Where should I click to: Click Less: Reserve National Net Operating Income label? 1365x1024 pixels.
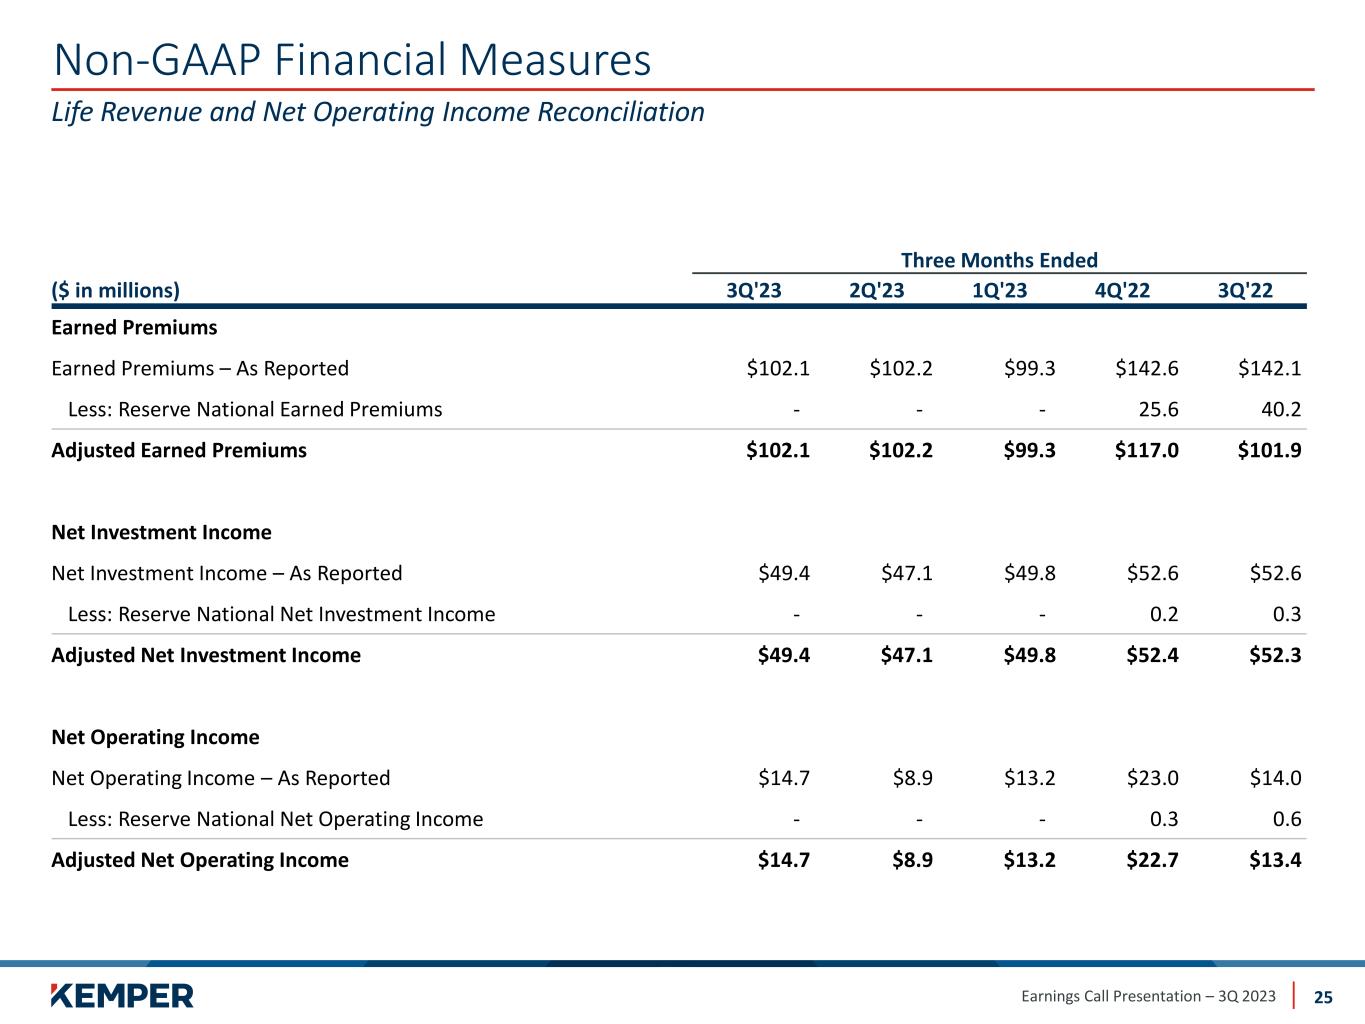(x=275, y=819)
